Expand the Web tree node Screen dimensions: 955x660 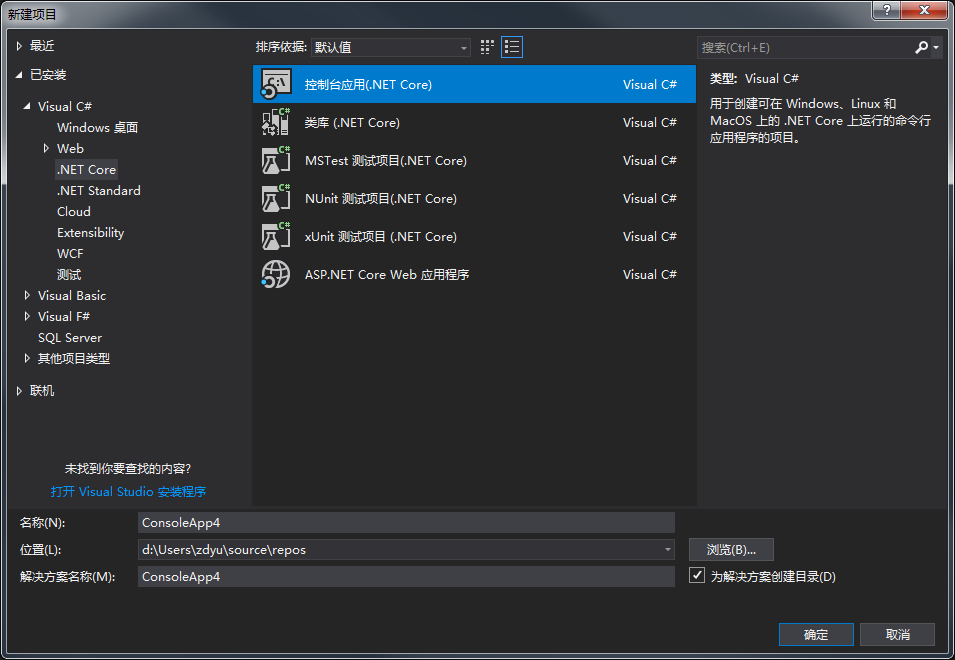pyautogui.click(x=46, y=148)
